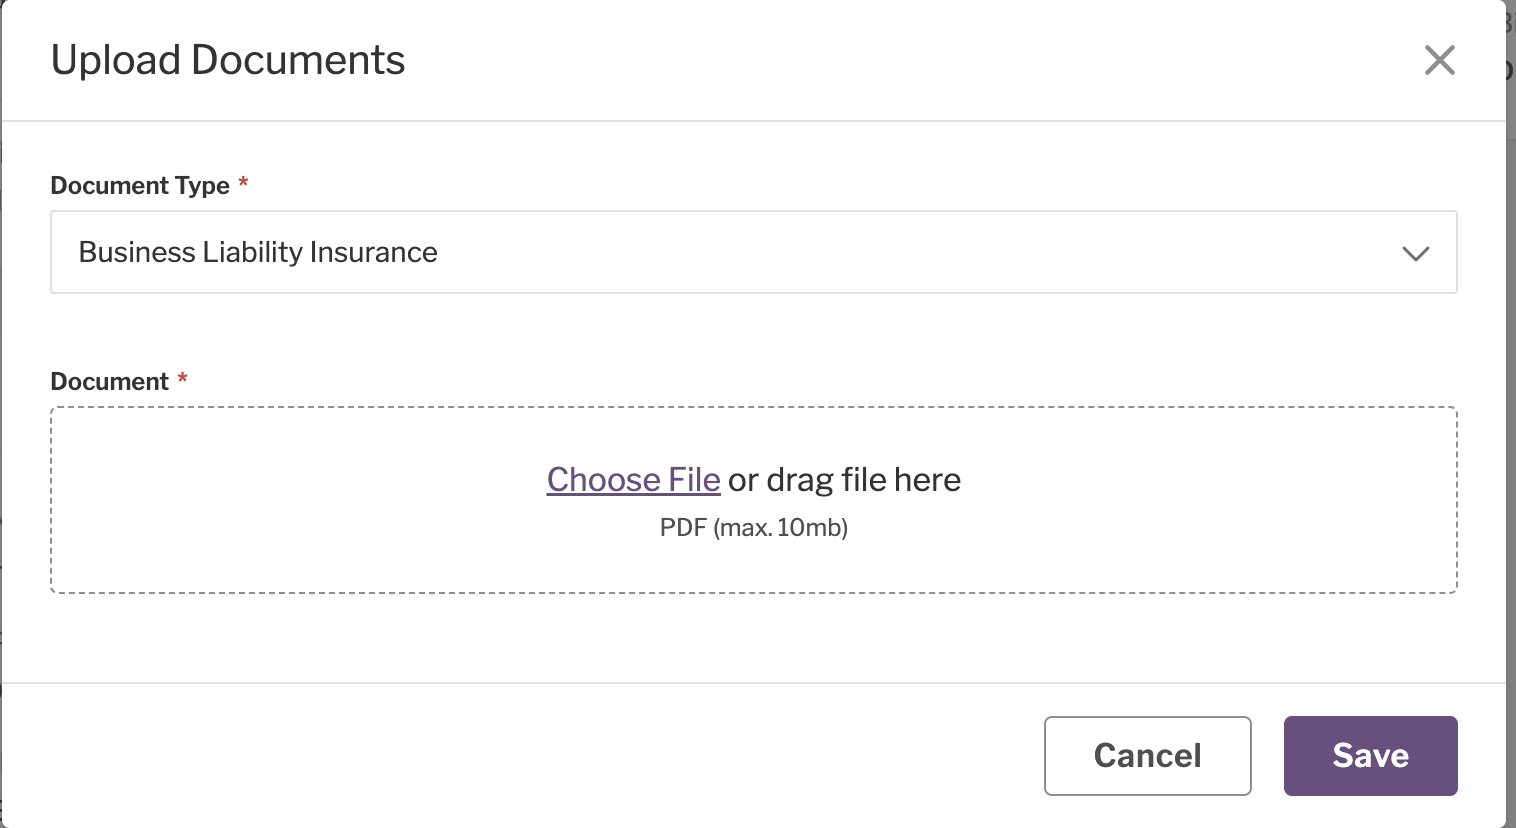Click the drag file here text
1516x828 pixels.
click(845, 480)
